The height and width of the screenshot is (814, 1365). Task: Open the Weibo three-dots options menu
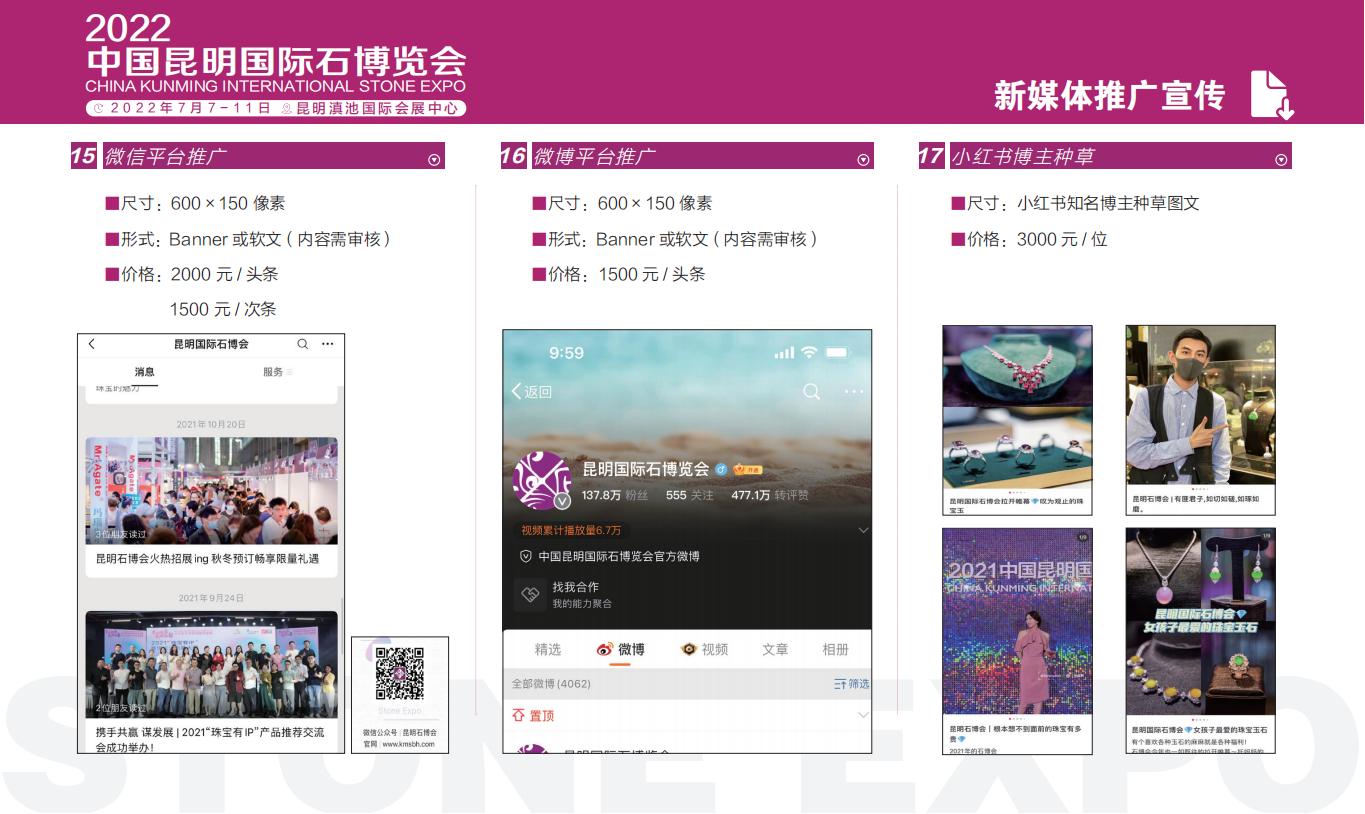pyautogui.click(x=853, y=391)
